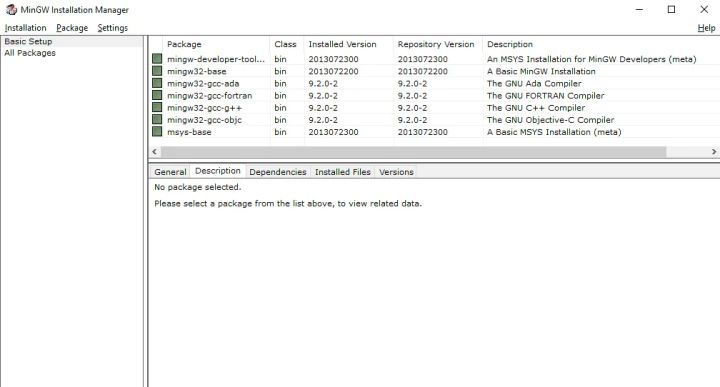Toggle the mingw32-gcc-g++ package checkbox
The width and height of the screenshot is (720, 387).
tap(157, 107)
